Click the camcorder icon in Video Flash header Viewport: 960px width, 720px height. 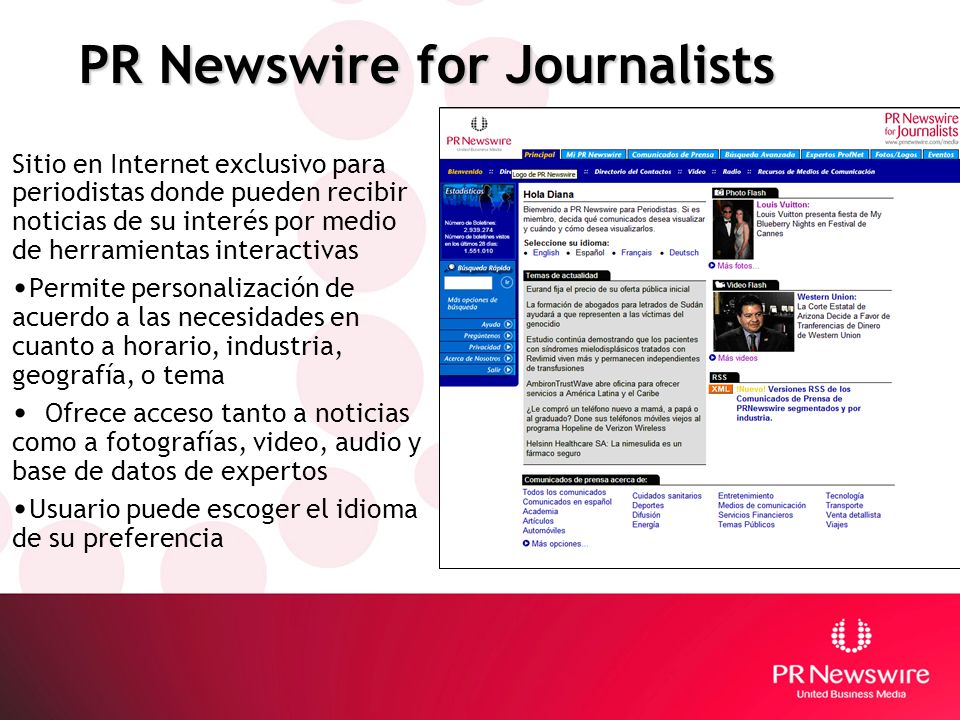pos(720,285)
